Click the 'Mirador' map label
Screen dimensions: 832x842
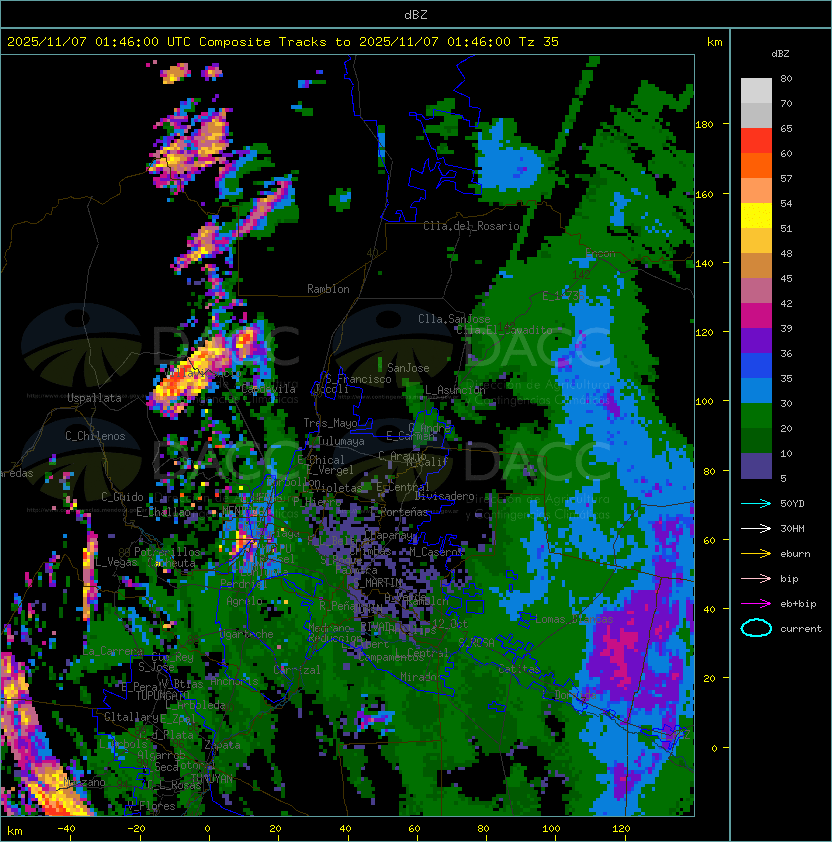tap(419, 677)
